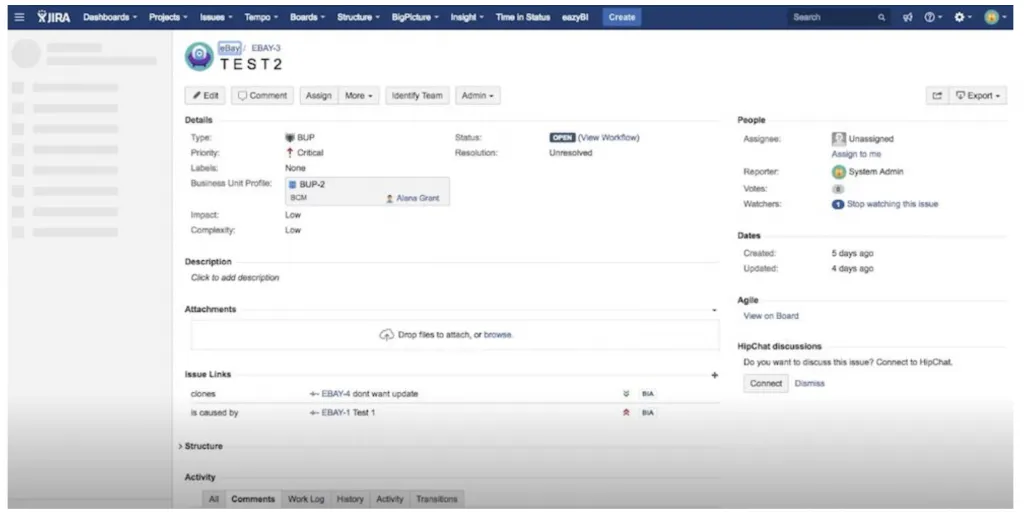The image size is (1024, 519).
Task: Click the Edit button
Action: 206,95
